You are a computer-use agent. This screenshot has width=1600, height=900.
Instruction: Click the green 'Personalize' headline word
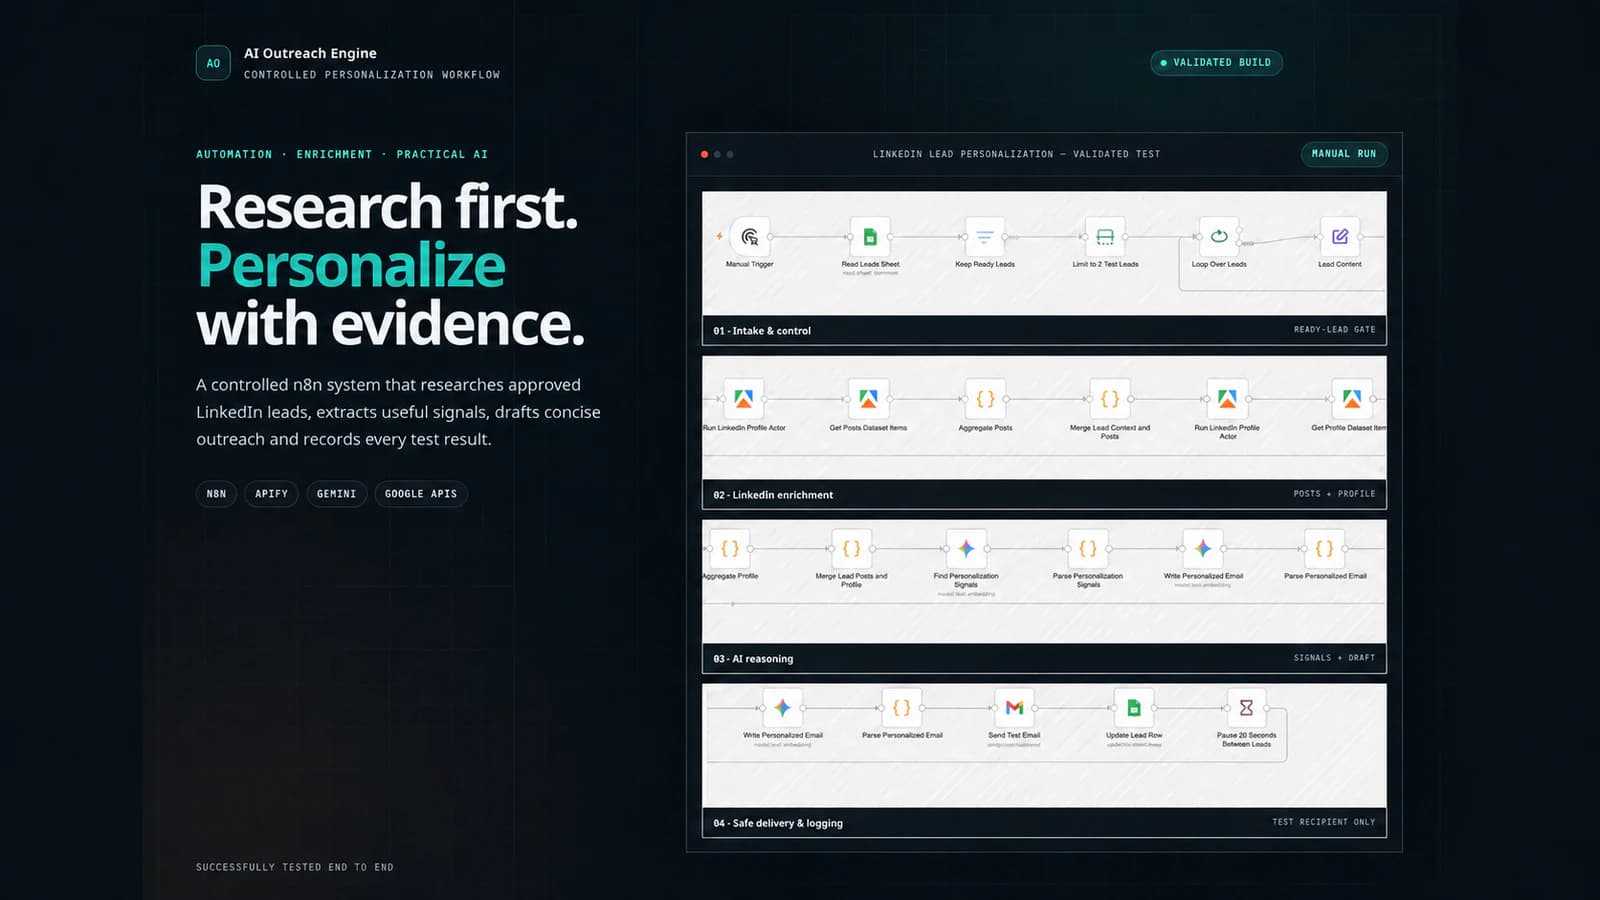351,266
